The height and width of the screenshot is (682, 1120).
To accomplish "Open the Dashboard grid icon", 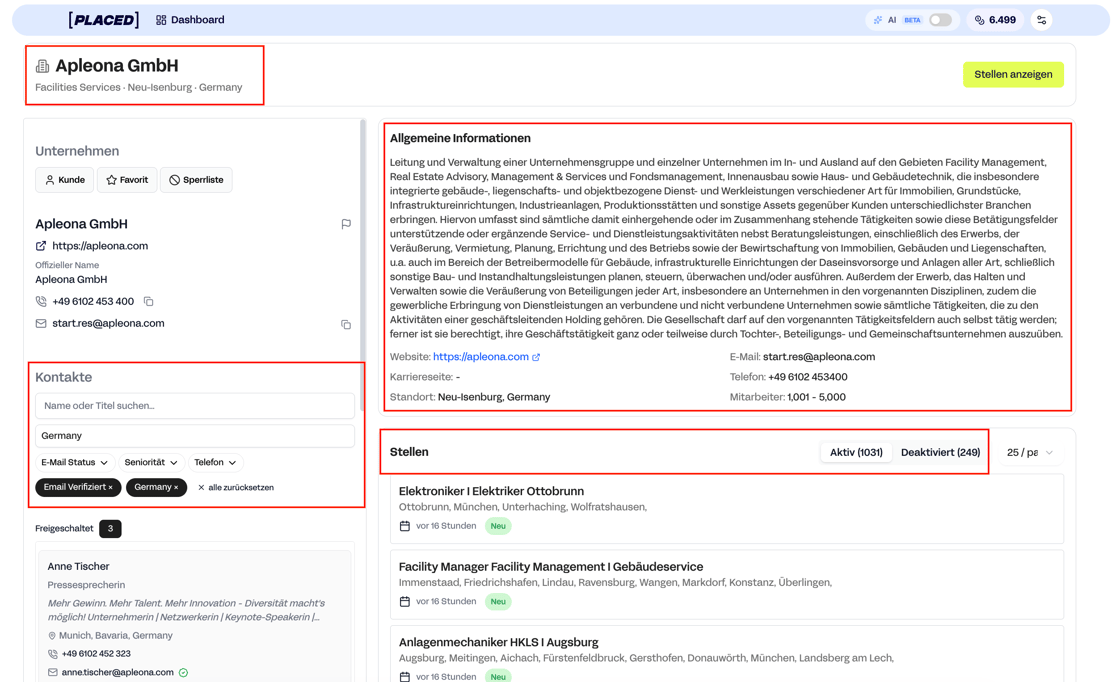I will tap(161, 20).
